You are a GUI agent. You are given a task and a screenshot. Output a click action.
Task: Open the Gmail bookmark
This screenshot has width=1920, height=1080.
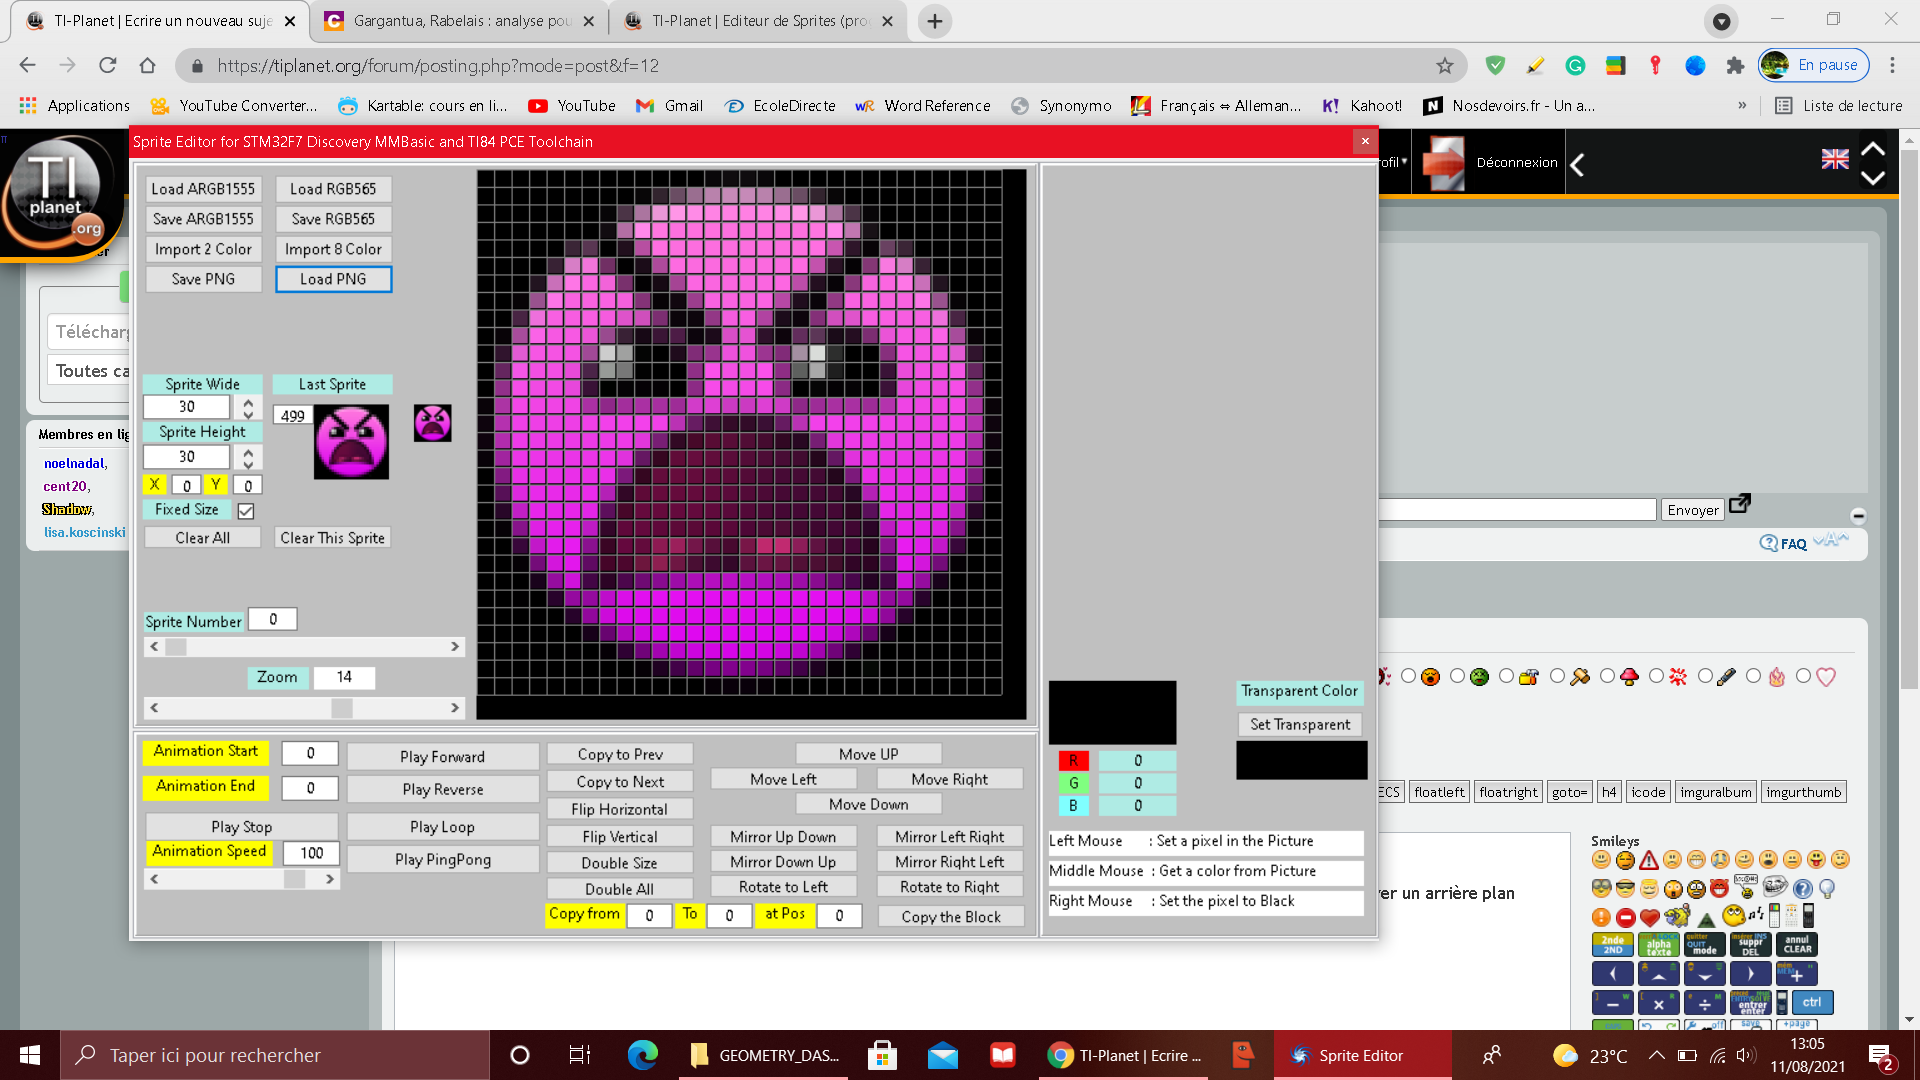(x=669, y=105)
